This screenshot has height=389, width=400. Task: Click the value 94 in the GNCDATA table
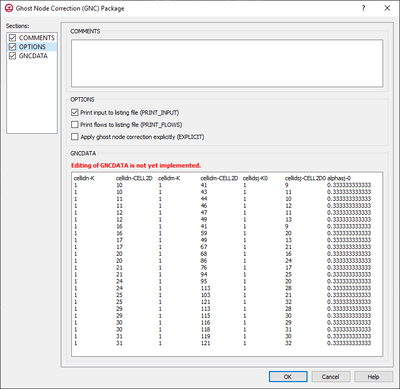[x=204, y=275]
